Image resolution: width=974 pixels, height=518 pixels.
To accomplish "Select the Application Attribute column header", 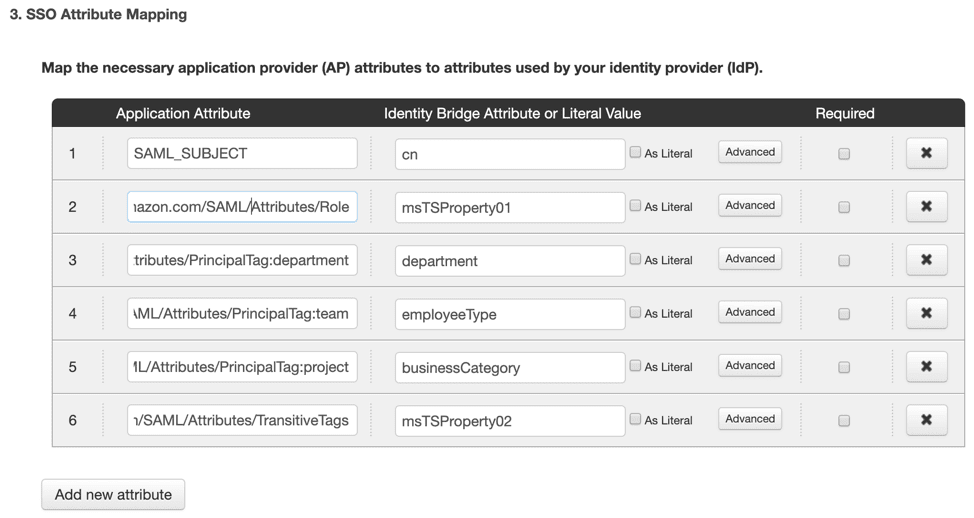I will (183, 113).
